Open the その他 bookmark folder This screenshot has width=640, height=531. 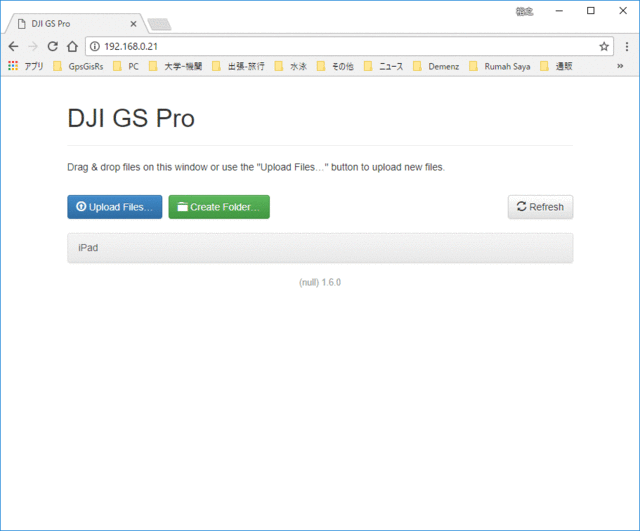click(336, 66)
